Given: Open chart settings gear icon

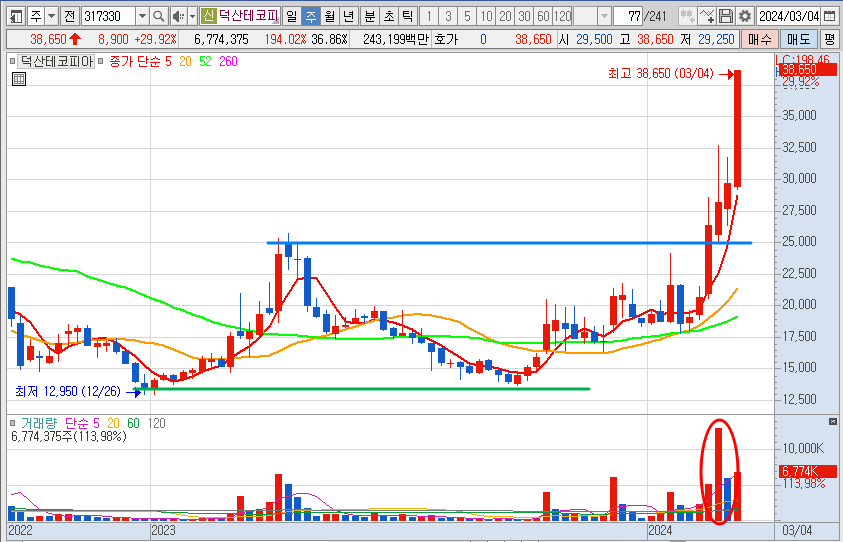Looking at the screenshot, I should 745,17.
